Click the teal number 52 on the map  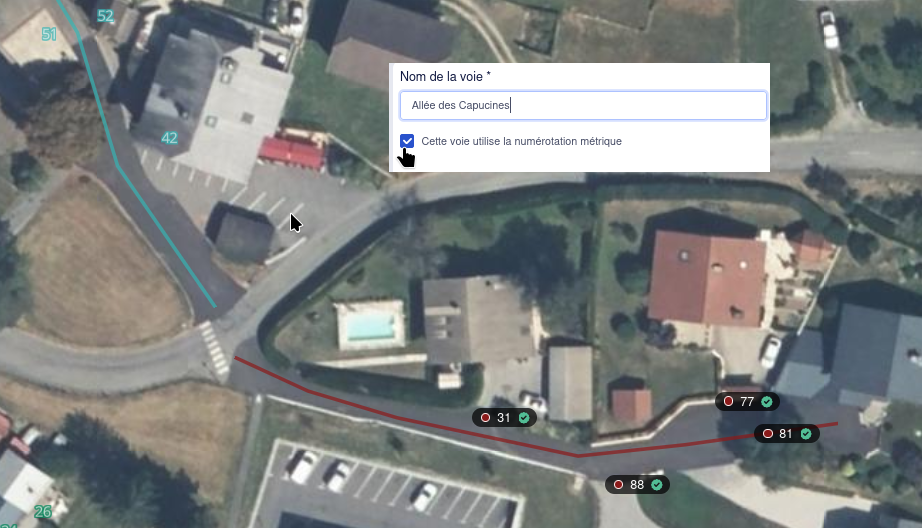coord(105,16)
